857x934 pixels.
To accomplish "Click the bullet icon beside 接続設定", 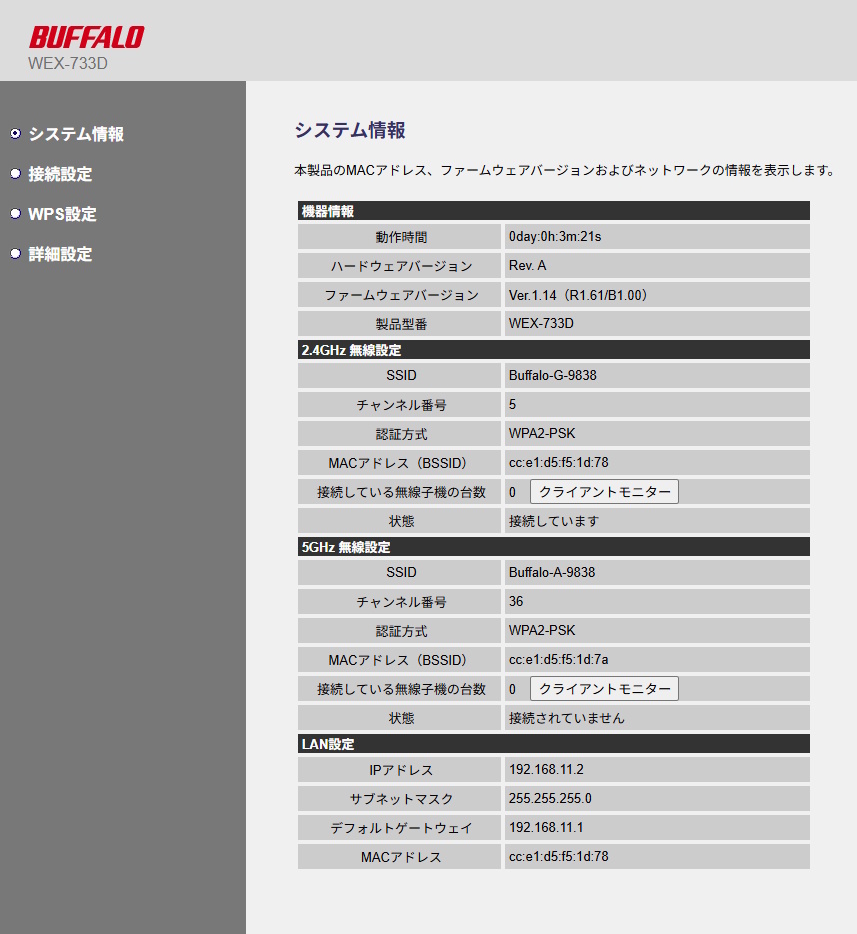I will click(x=15, y=174).
